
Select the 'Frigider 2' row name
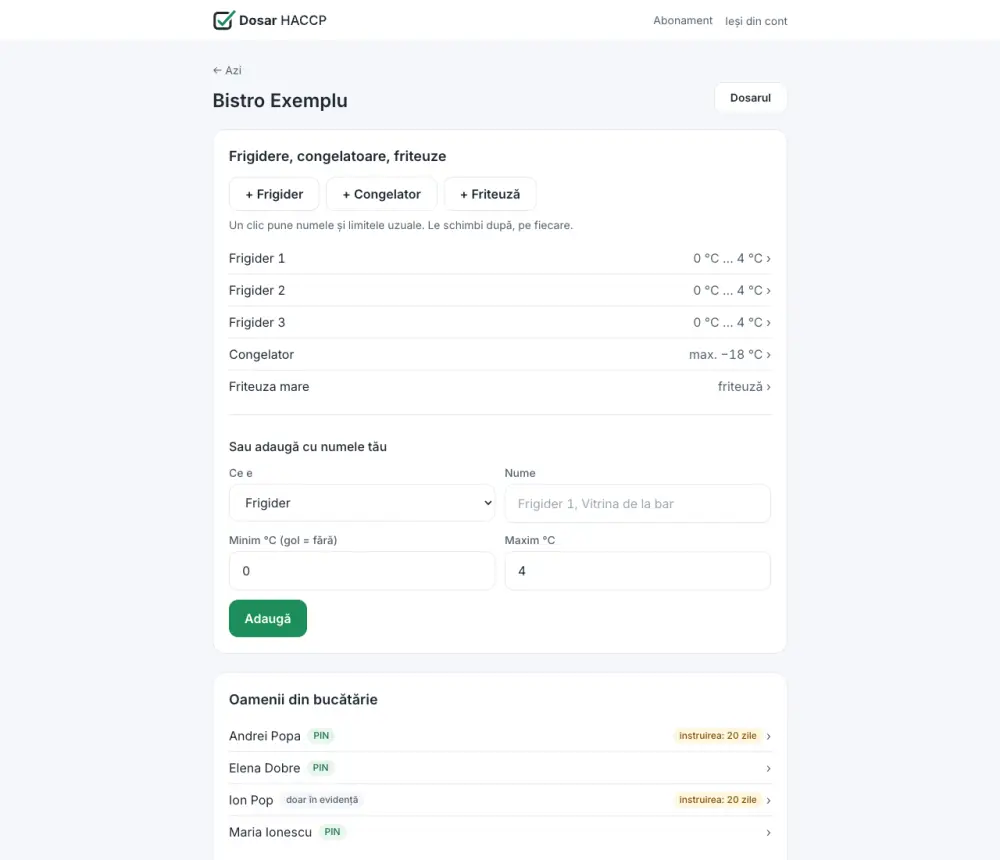pyautogui.click(x=257, y=290)
